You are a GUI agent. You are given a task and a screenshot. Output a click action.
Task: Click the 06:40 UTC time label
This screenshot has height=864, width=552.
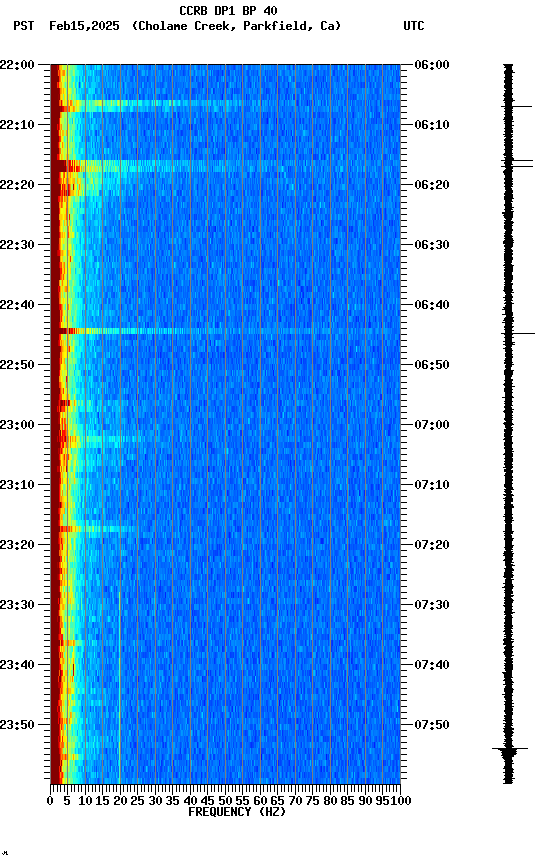click(x=432, y=305)
